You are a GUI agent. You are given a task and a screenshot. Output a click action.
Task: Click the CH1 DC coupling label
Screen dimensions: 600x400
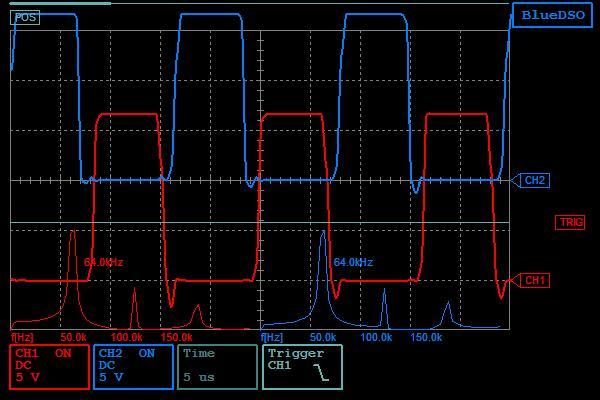[23, 365]
